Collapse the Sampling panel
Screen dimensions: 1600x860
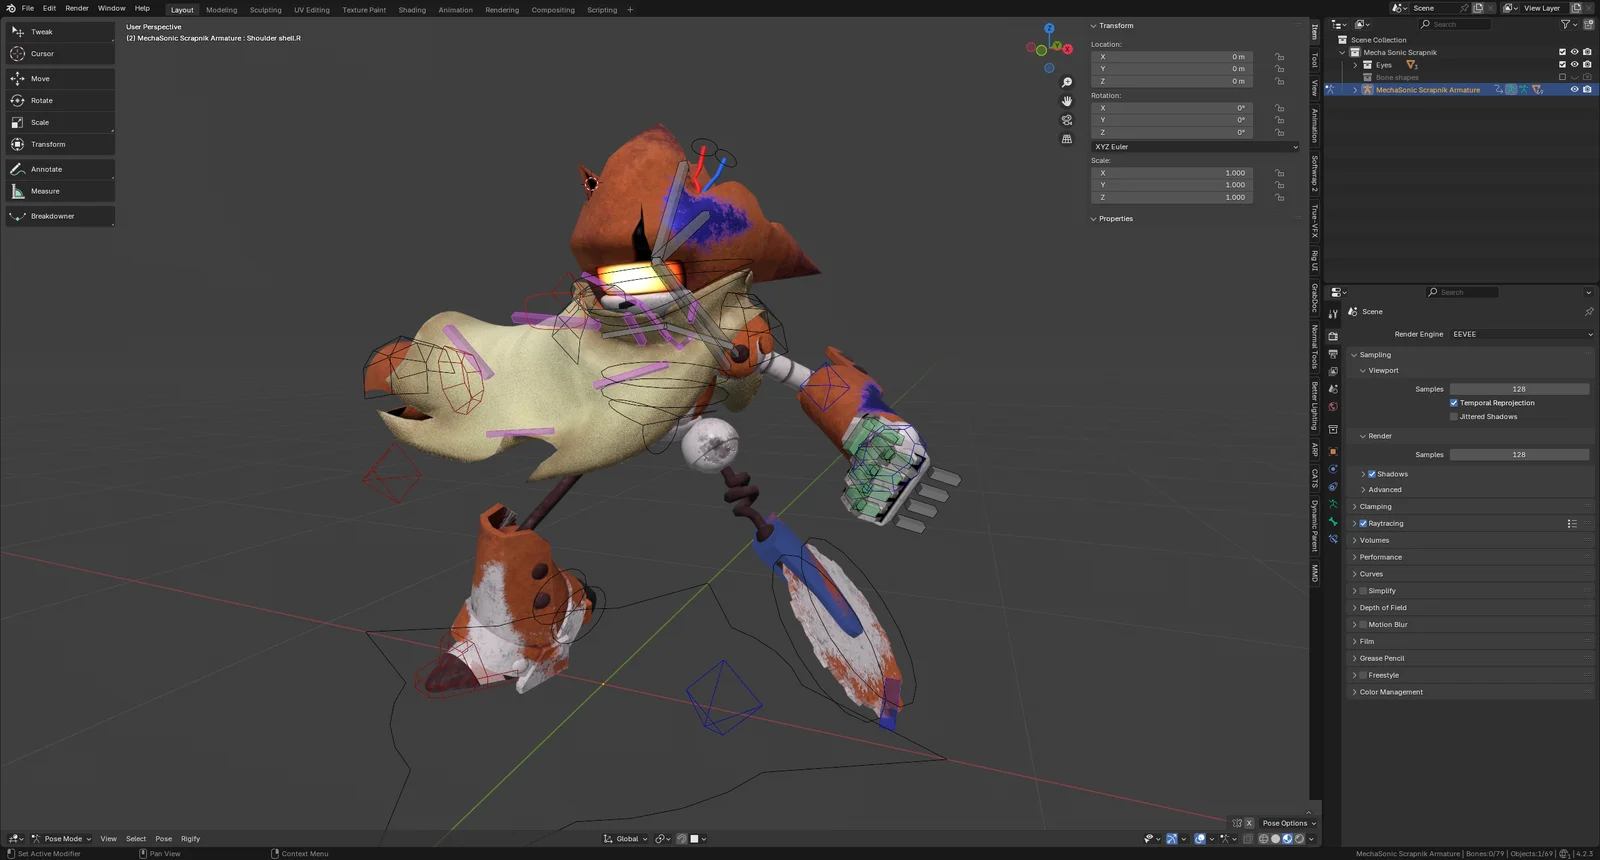click(x=1375, y=355)
